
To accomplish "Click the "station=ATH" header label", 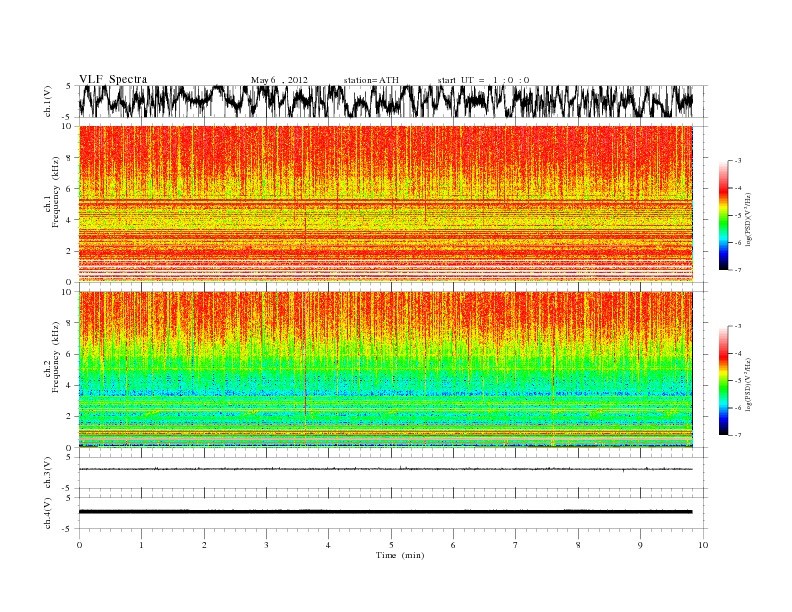I will click(371, 80).
